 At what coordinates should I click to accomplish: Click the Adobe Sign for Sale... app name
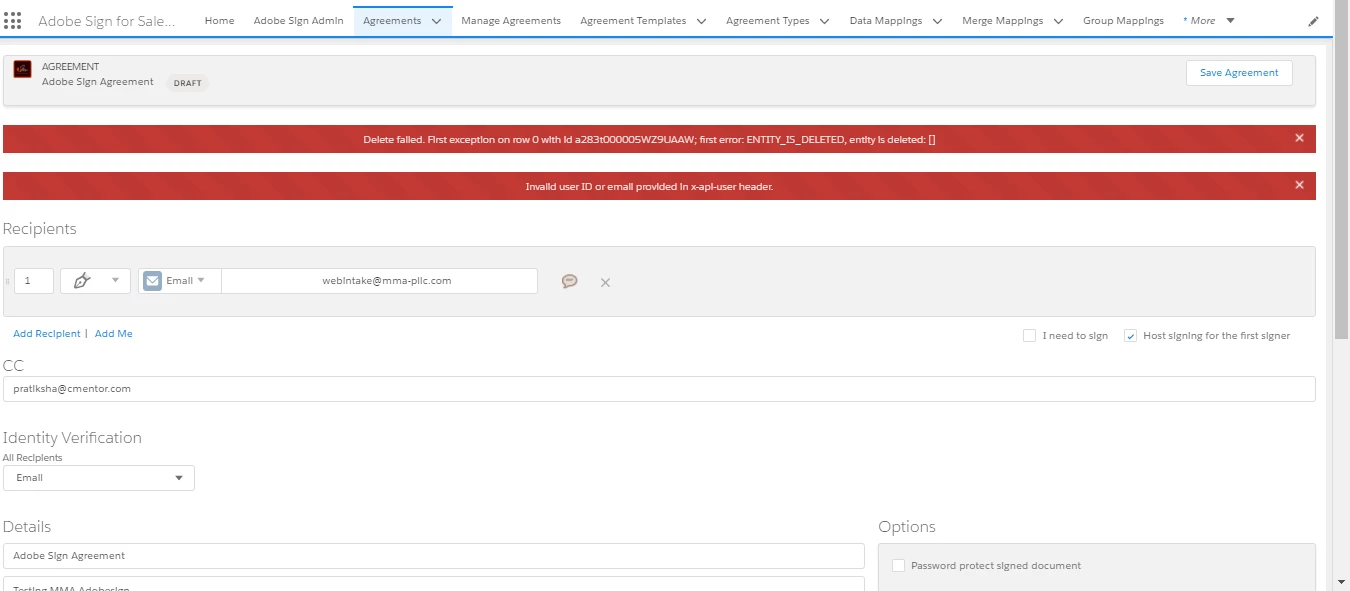(x=106, y=21)
